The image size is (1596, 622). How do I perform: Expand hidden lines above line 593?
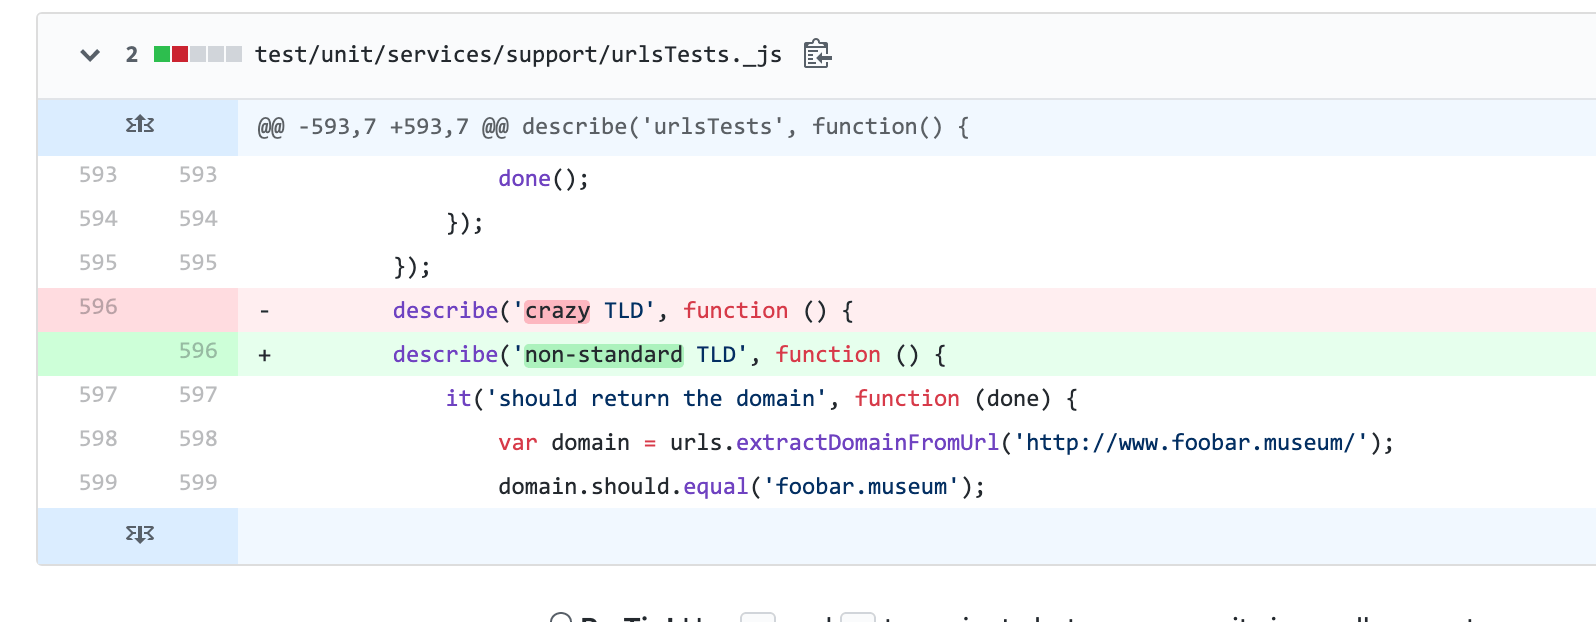pos(139,126)
